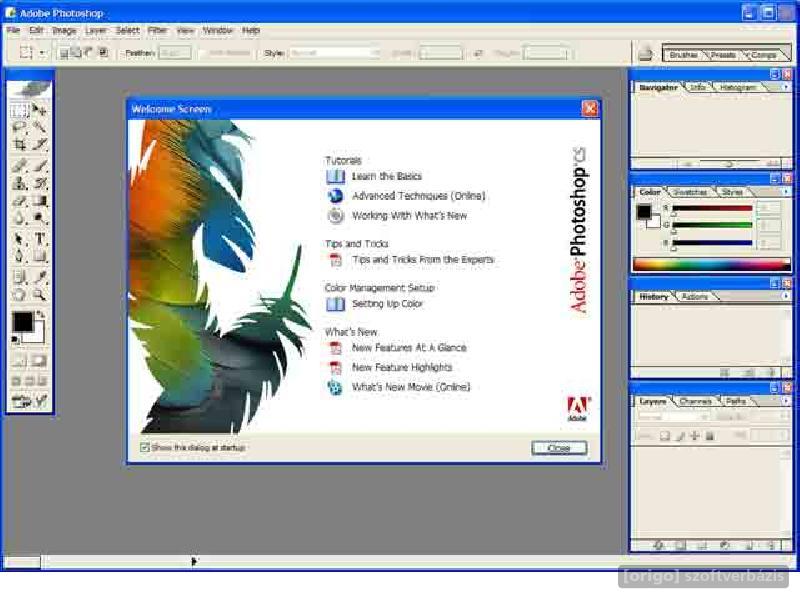Select the Dodge tool

click(39, 218)
